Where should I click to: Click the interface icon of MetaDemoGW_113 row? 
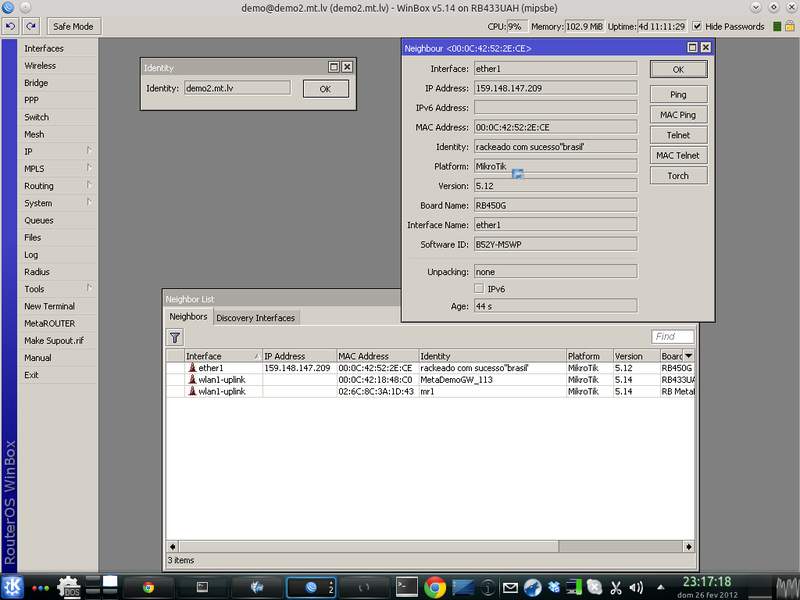coord(192,380)
